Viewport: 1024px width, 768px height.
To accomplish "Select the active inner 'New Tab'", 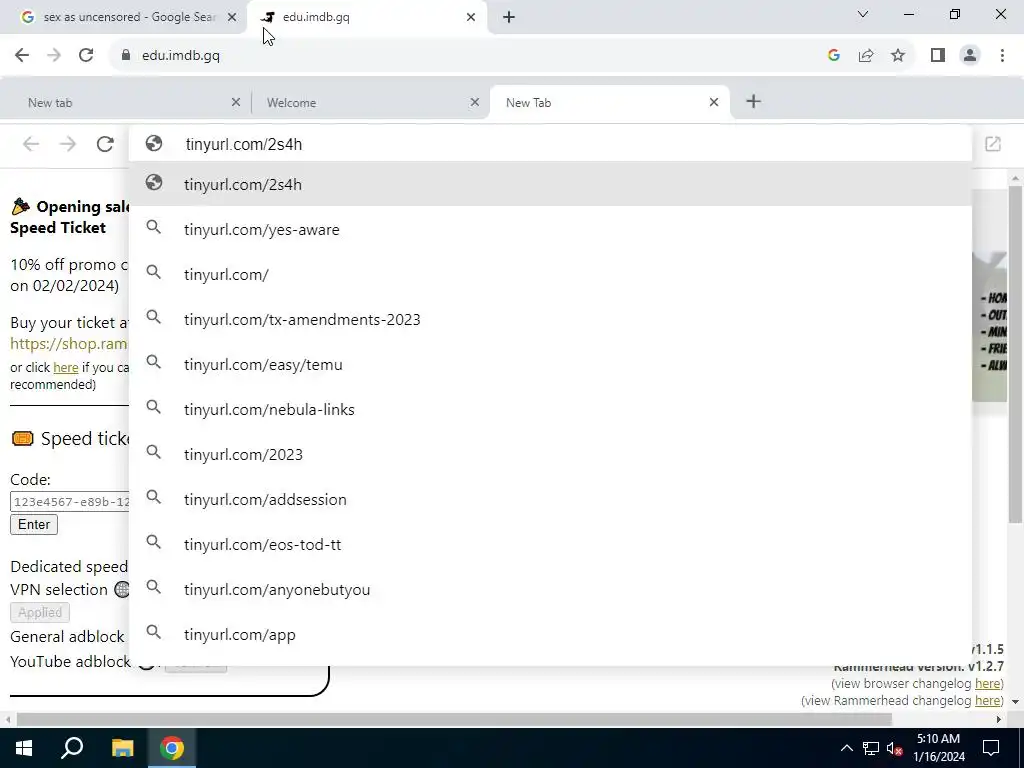I will [x=609, y=103].
